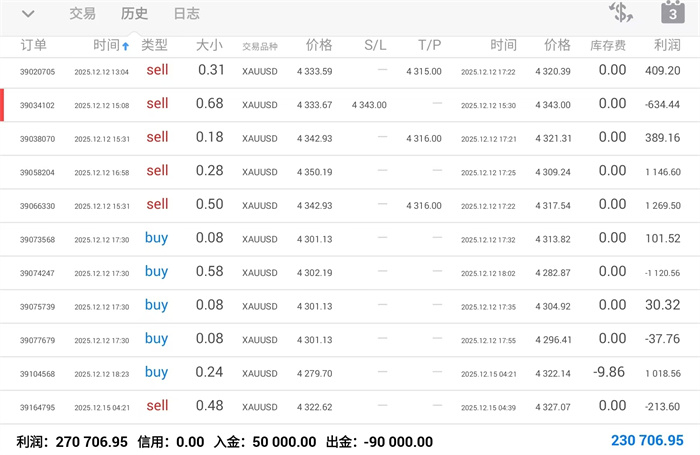Select the last order 39164795

(x=38, y=407)
